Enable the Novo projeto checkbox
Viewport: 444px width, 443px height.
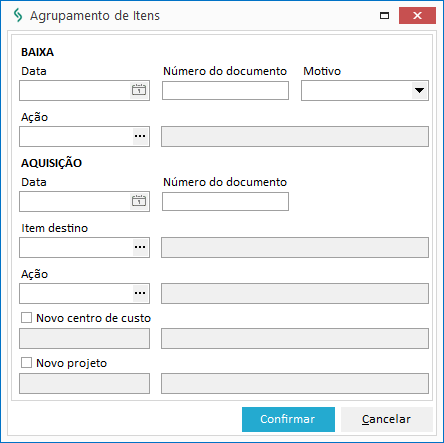[27, 363]
